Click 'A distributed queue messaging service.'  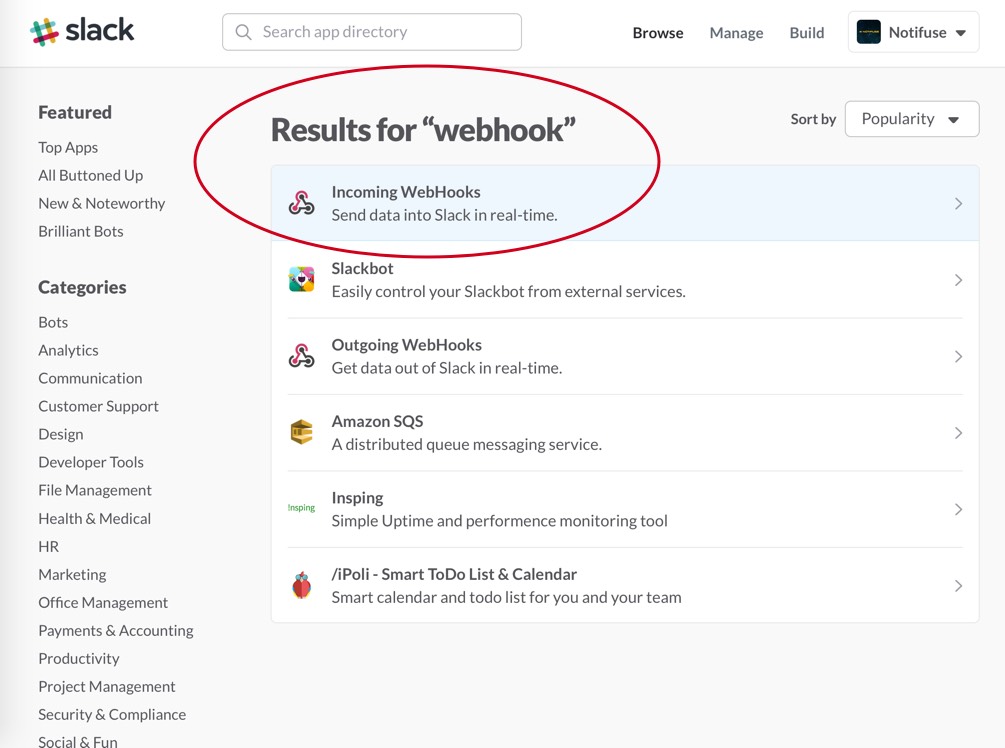467,444
